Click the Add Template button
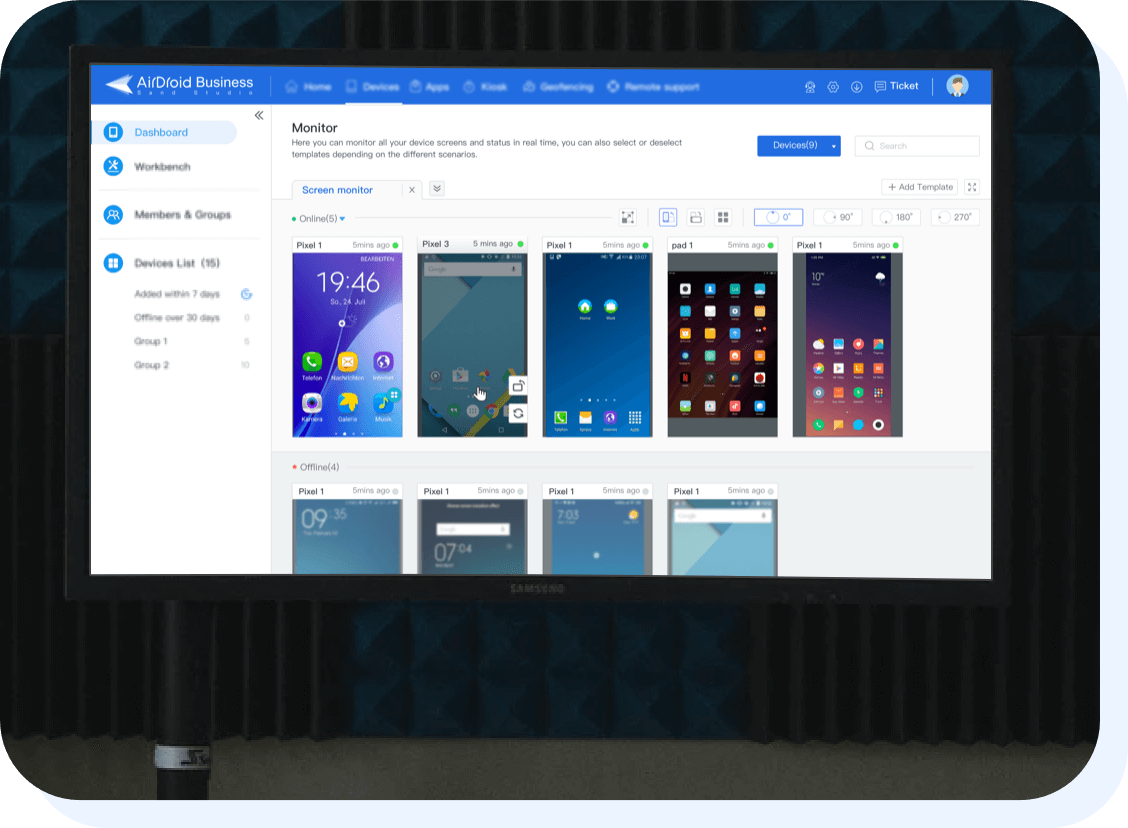This screenshot has height=828, width=1128. (x=920, y=187)
